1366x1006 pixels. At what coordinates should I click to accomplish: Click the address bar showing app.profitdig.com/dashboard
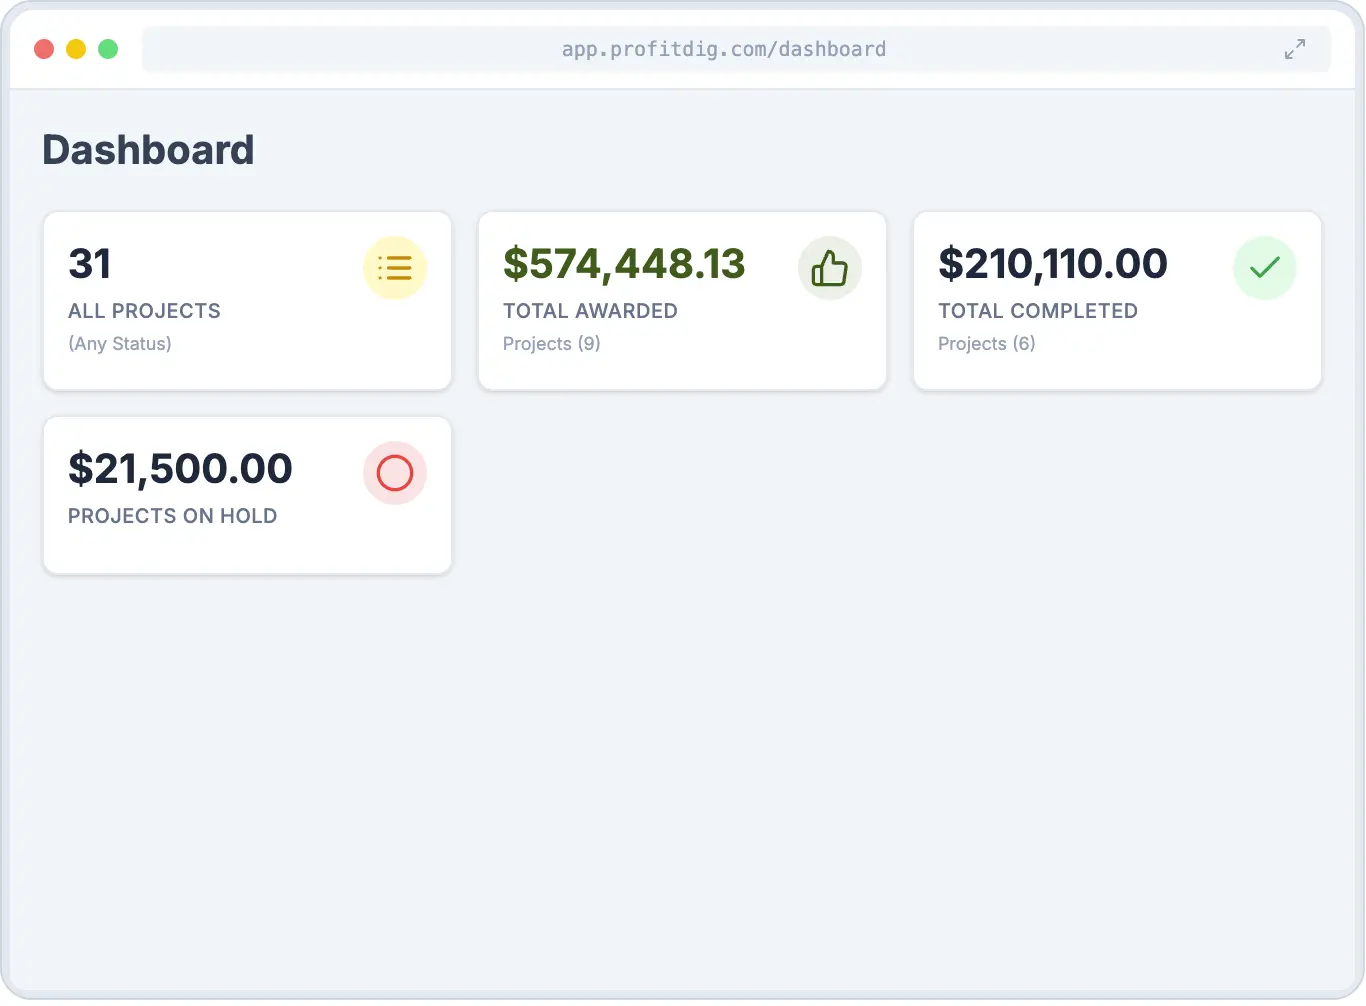724,48
